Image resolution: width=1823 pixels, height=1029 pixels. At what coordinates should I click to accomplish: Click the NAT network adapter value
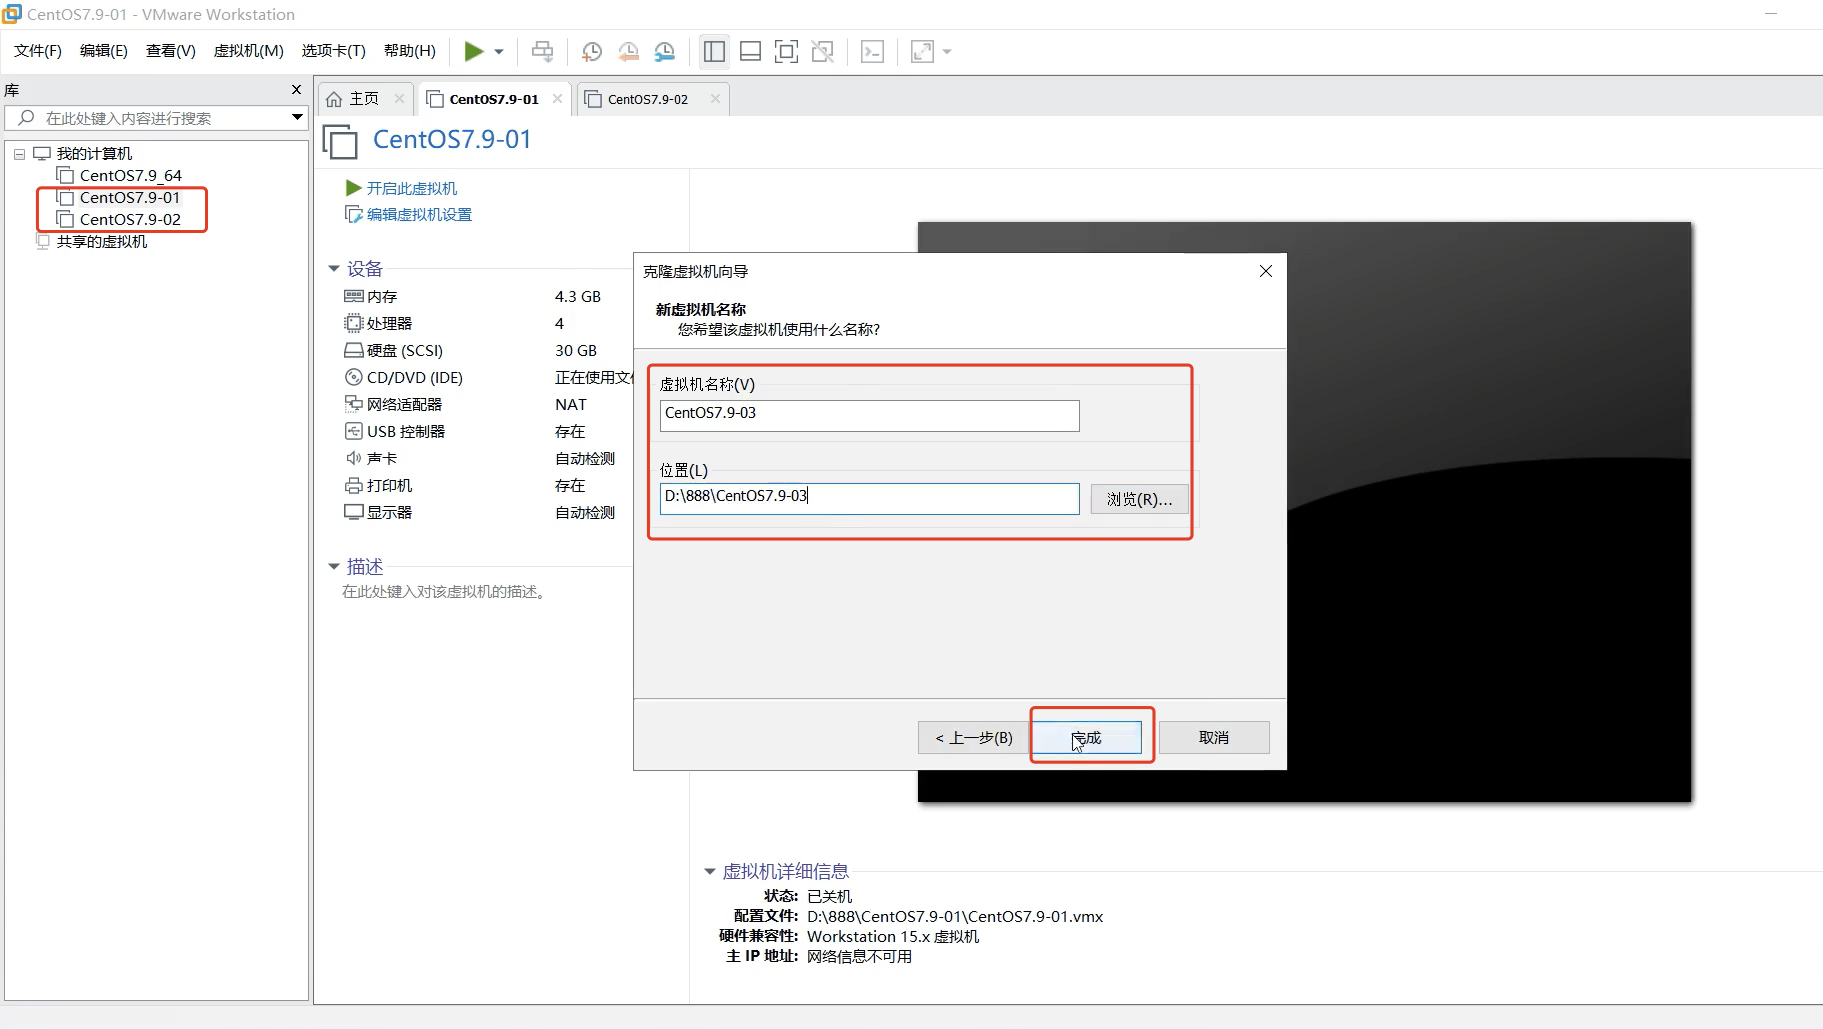point(571,405)
